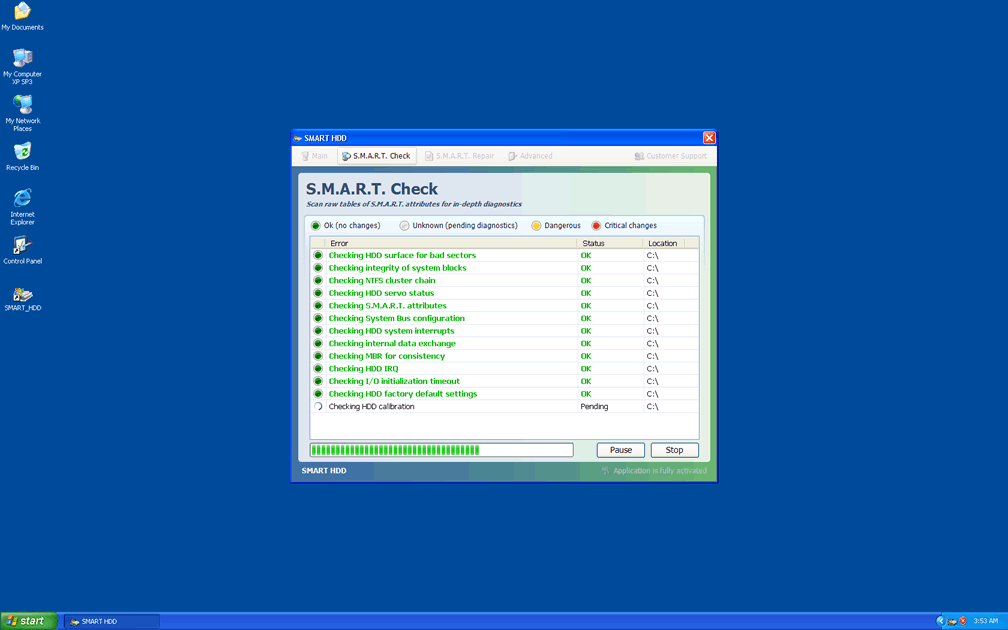Open the Customer Support link
1008x630 pixels.
click(x=670, y=156)
